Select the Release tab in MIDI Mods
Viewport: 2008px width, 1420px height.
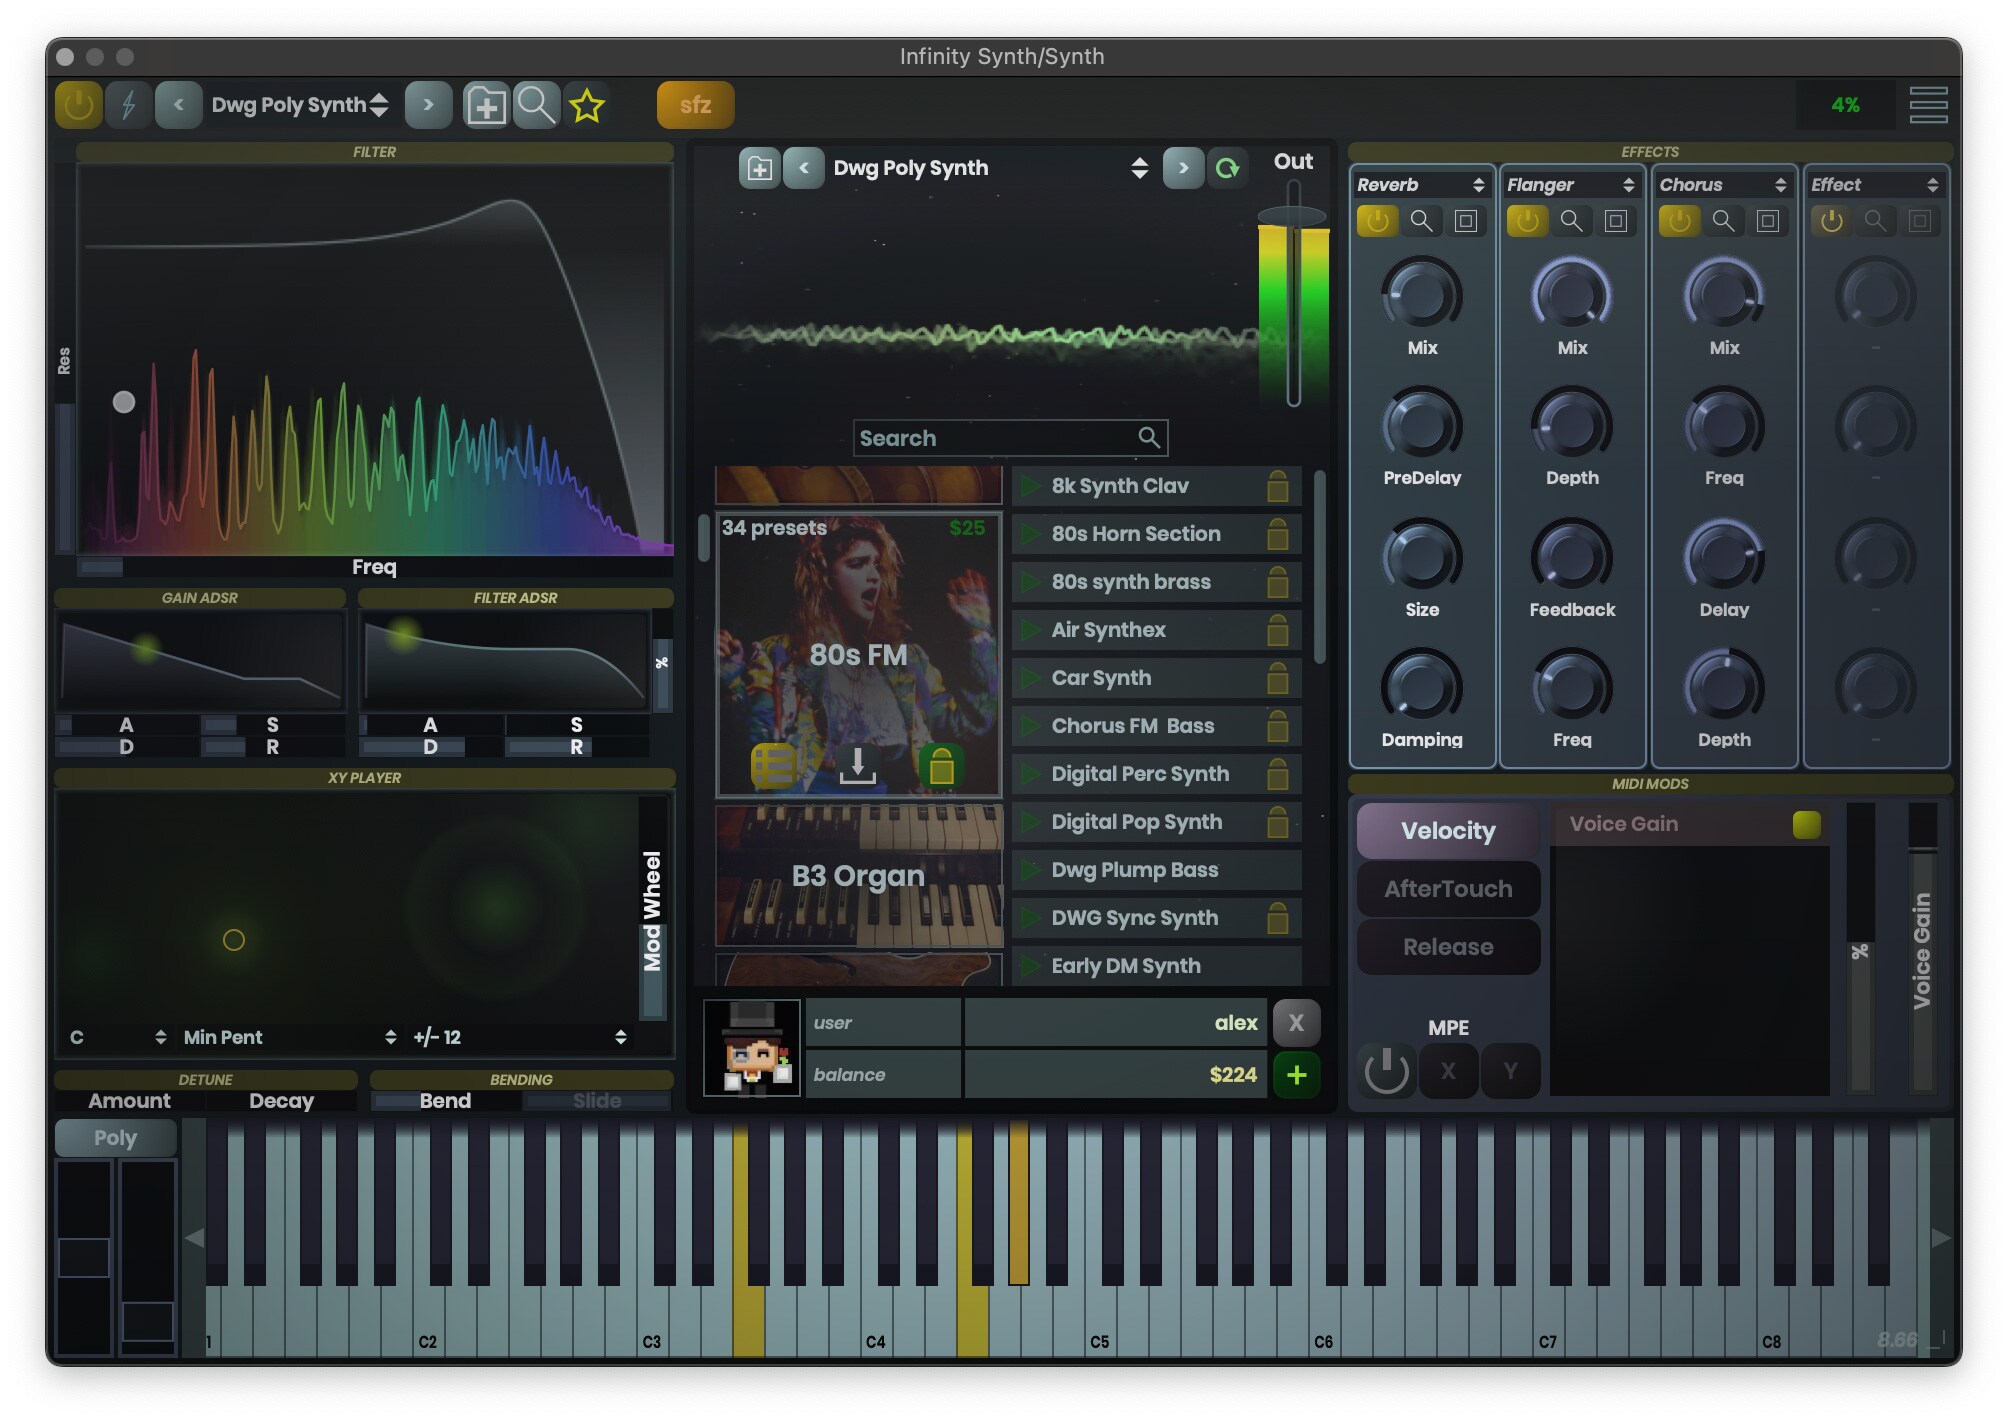tap(1448, 946)
